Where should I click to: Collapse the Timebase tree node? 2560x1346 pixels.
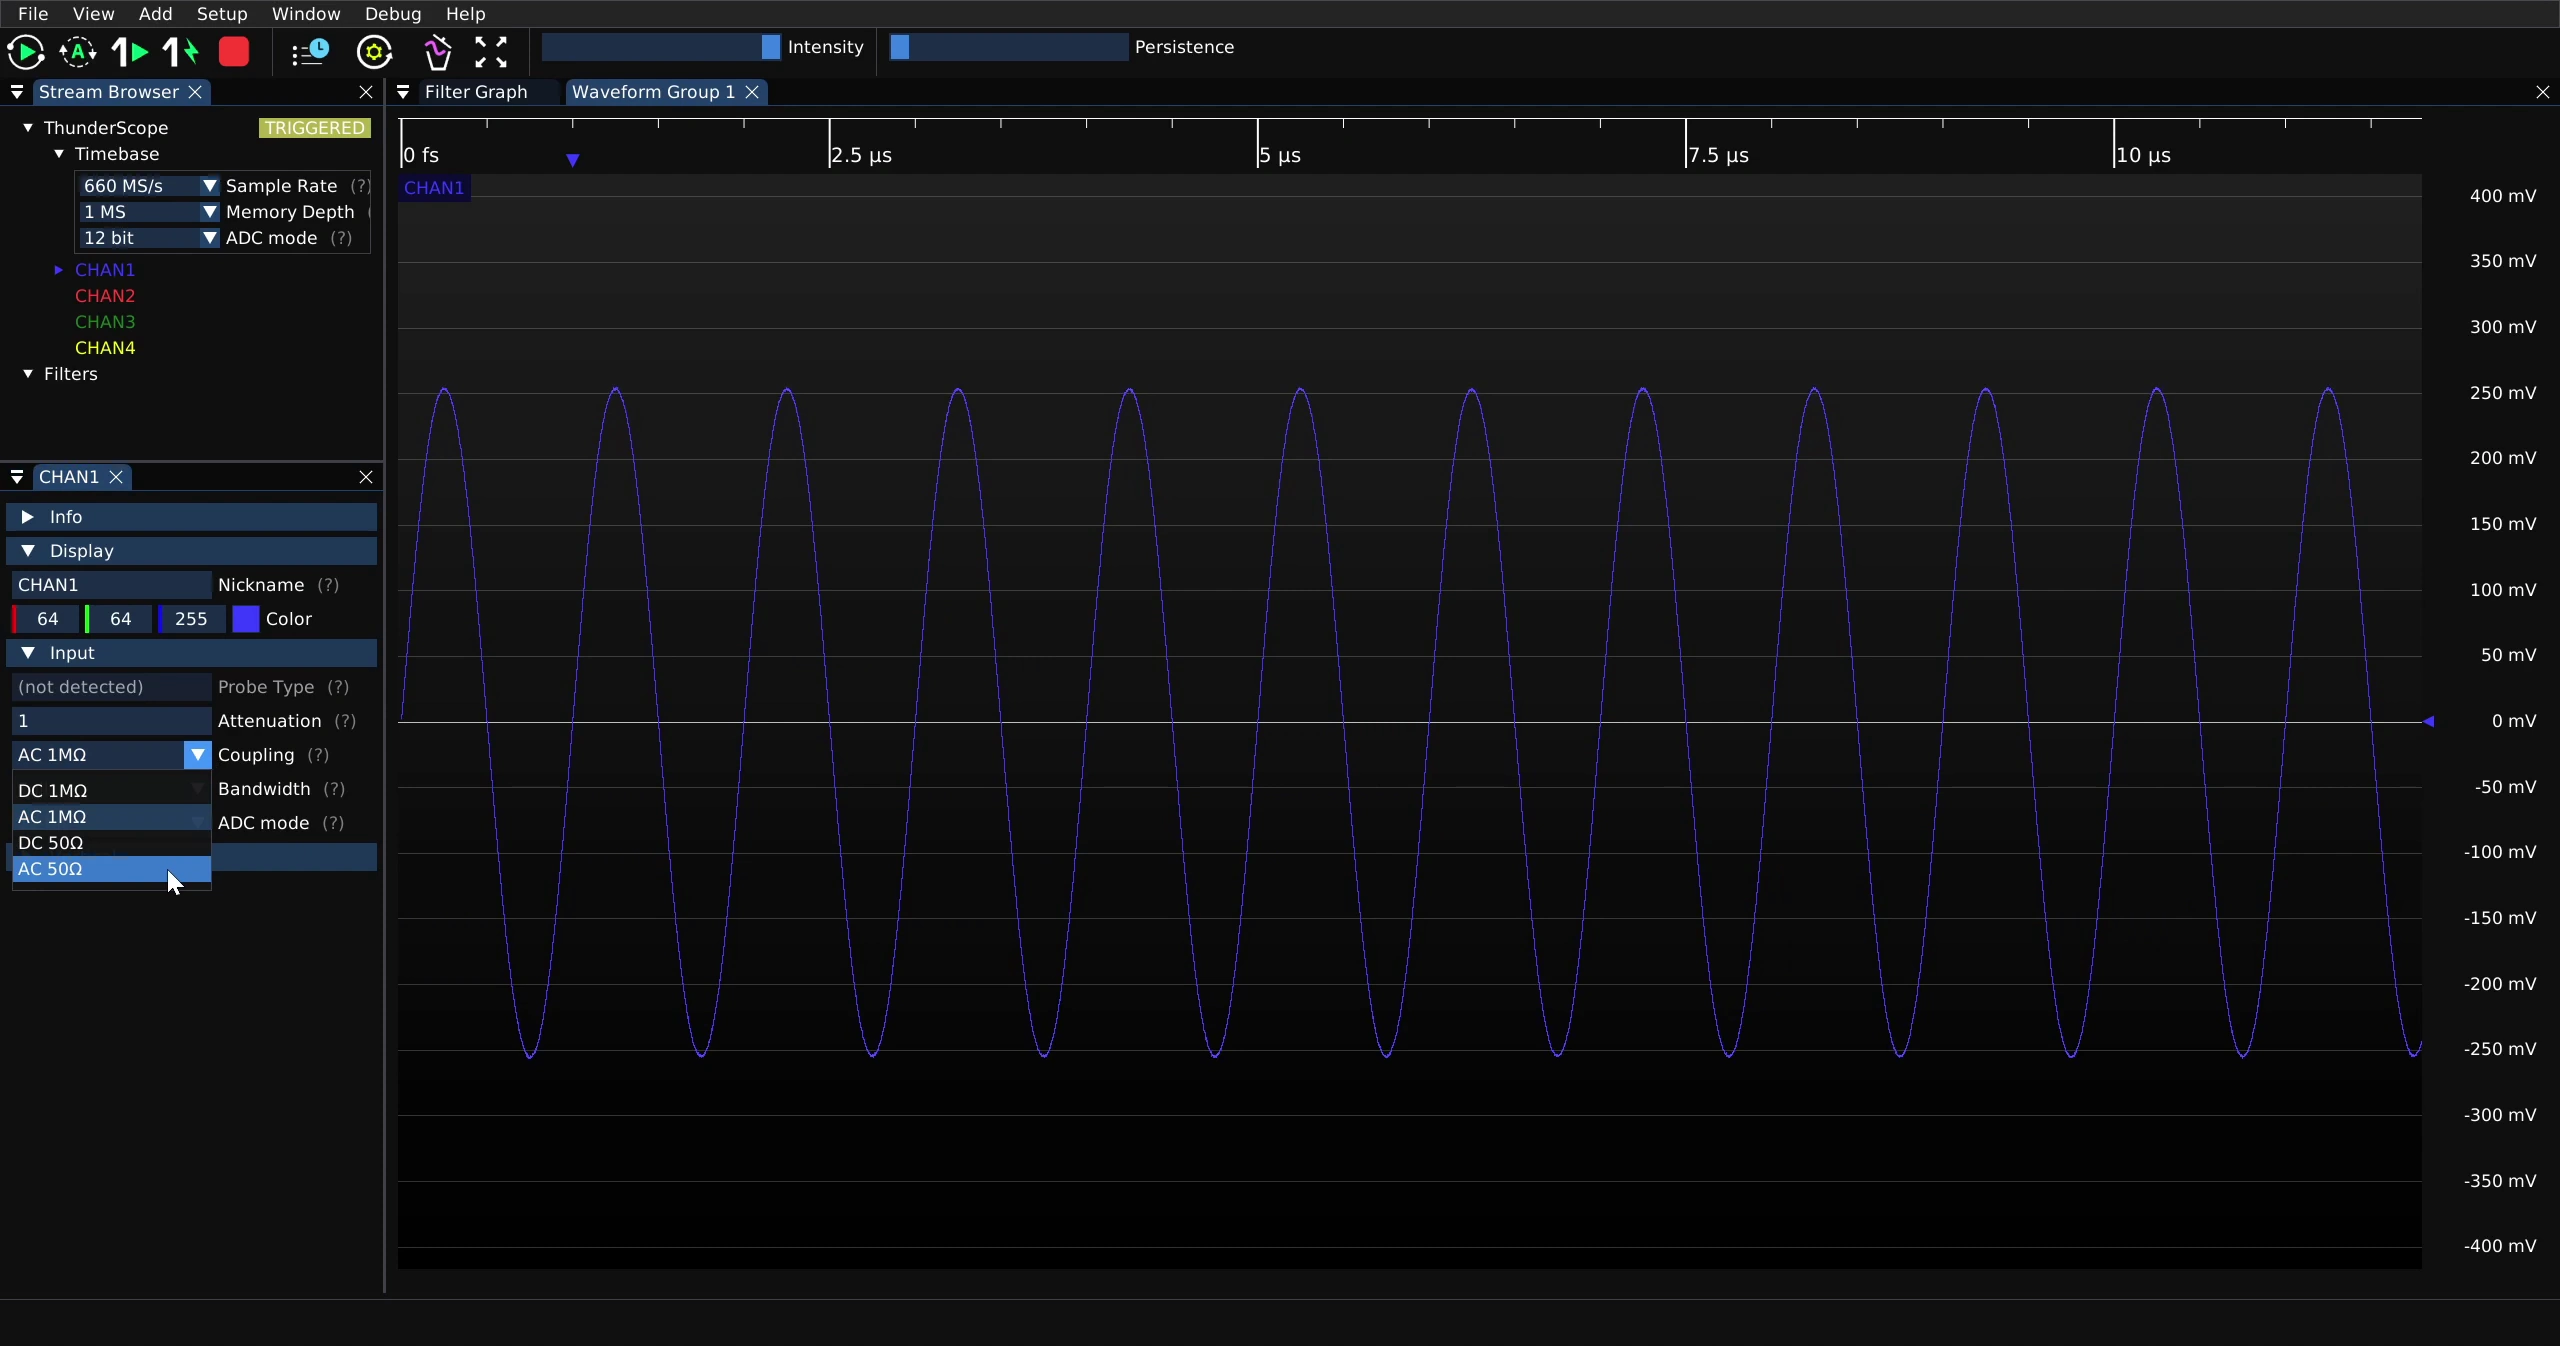(x=59, y=154)
